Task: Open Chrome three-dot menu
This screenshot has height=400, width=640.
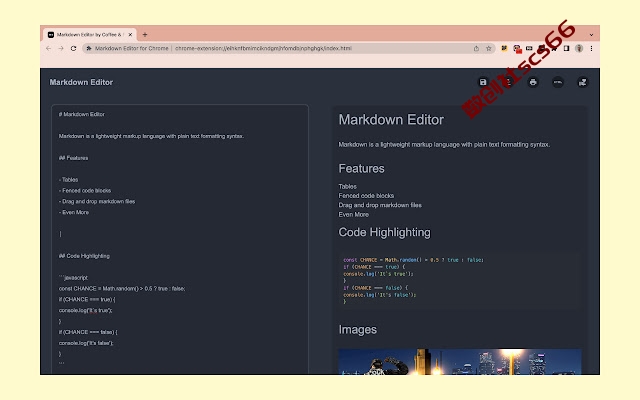Action: click(x=591, y=48)
